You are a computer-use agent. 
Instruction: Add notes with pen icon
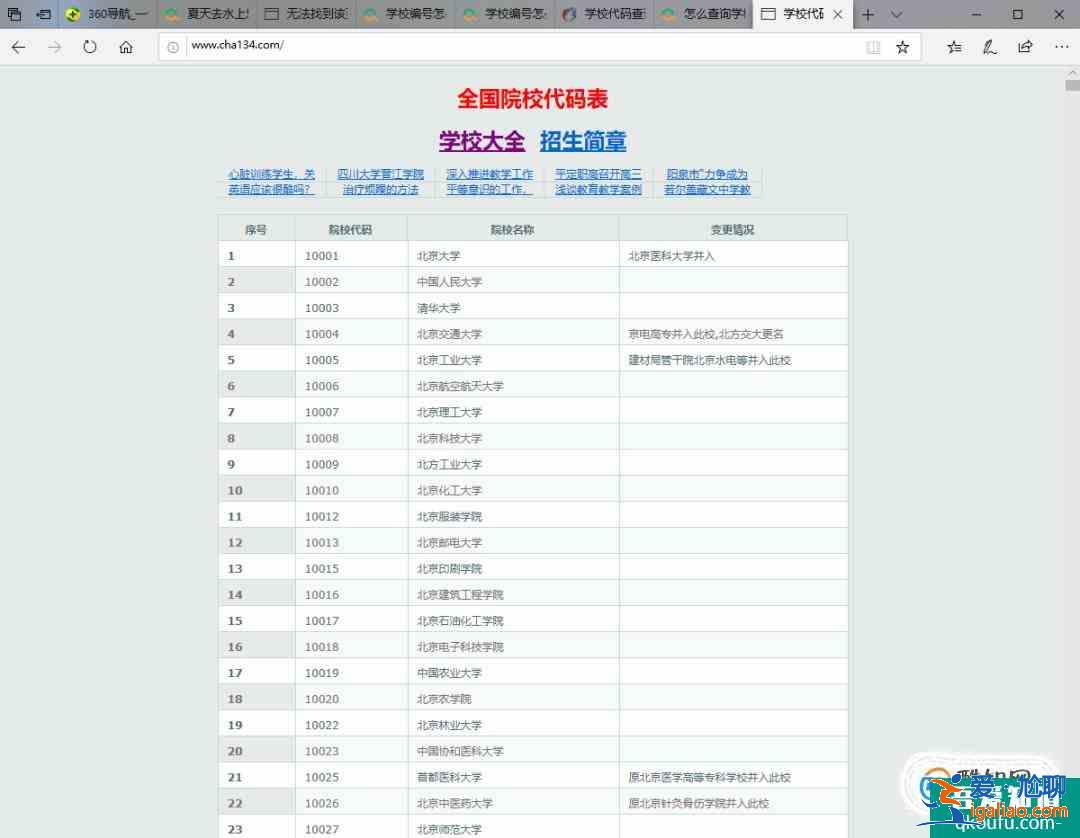pos(990,47)
